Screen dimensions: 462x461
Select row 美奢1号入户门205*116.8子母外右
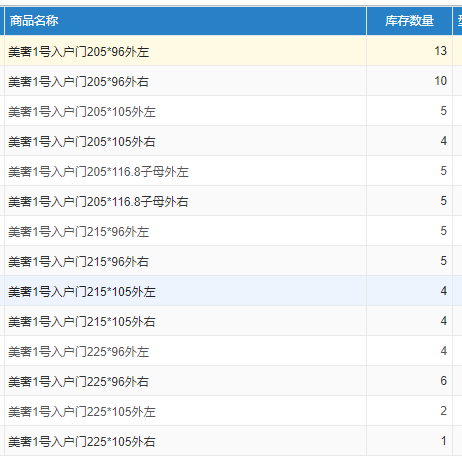[x=231, y=201]
